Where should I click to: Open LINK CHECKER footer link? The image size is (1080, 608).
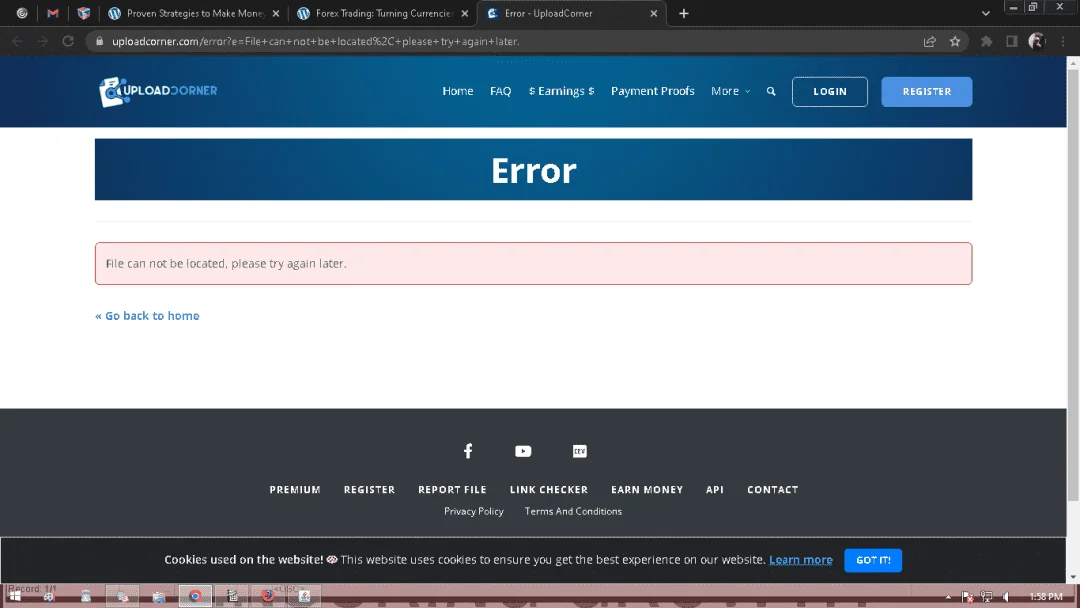(x=548, y=490)
